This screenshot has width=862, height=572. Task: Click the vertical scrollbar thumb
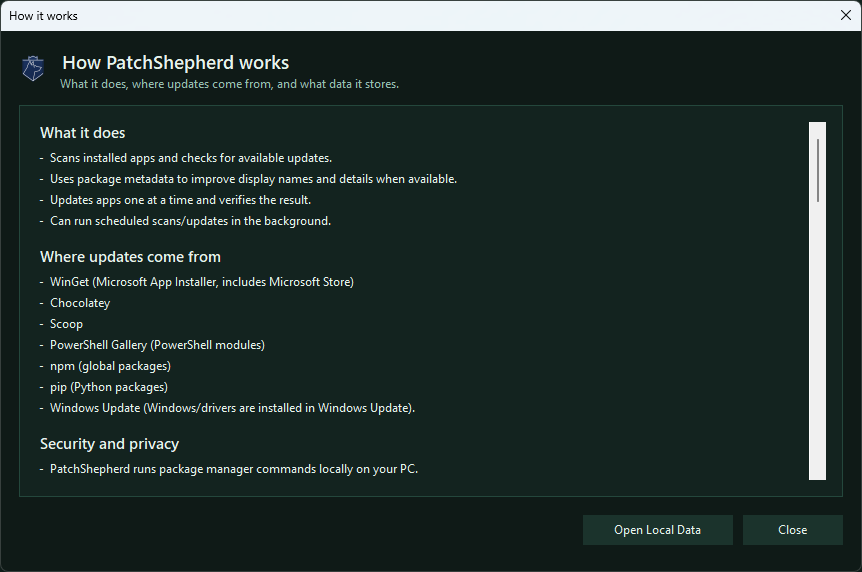(x=818, y=170)
